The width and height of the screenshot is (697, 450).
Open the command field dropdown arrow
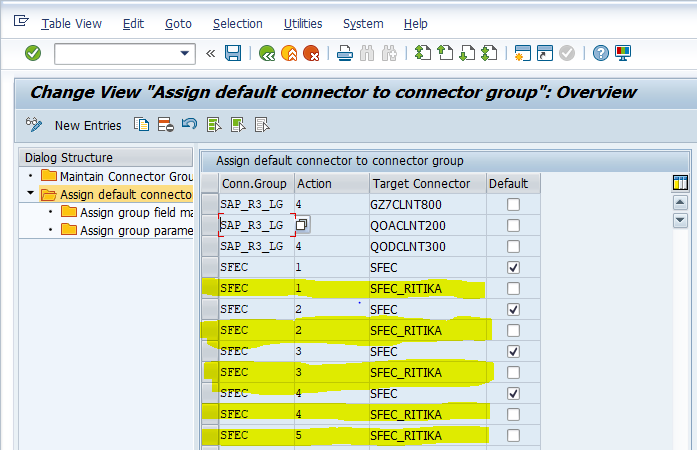coord(184,53)
